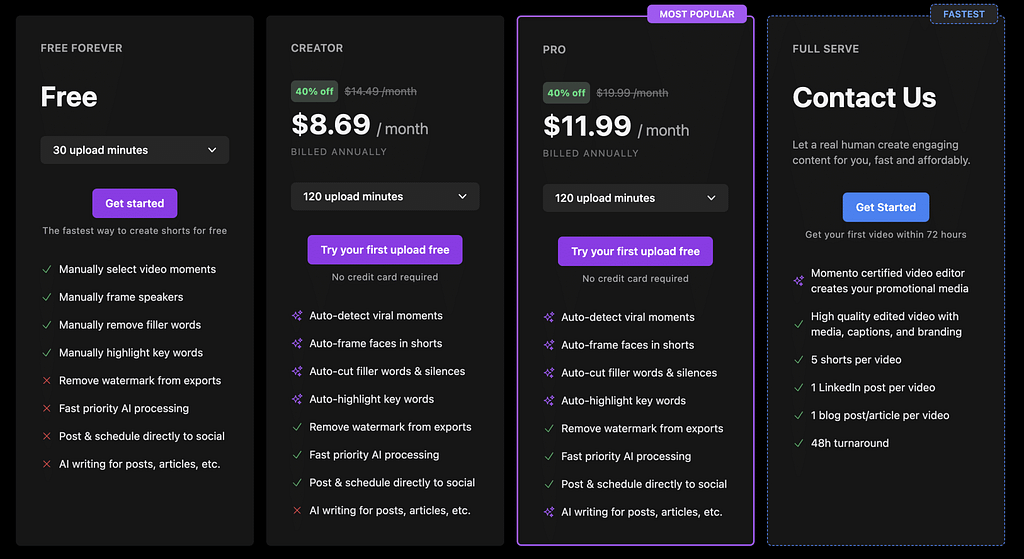Click checkmark icon next to 48h turnaround
The width and height of the screenshot is (1024, 559).
point(799,443)
